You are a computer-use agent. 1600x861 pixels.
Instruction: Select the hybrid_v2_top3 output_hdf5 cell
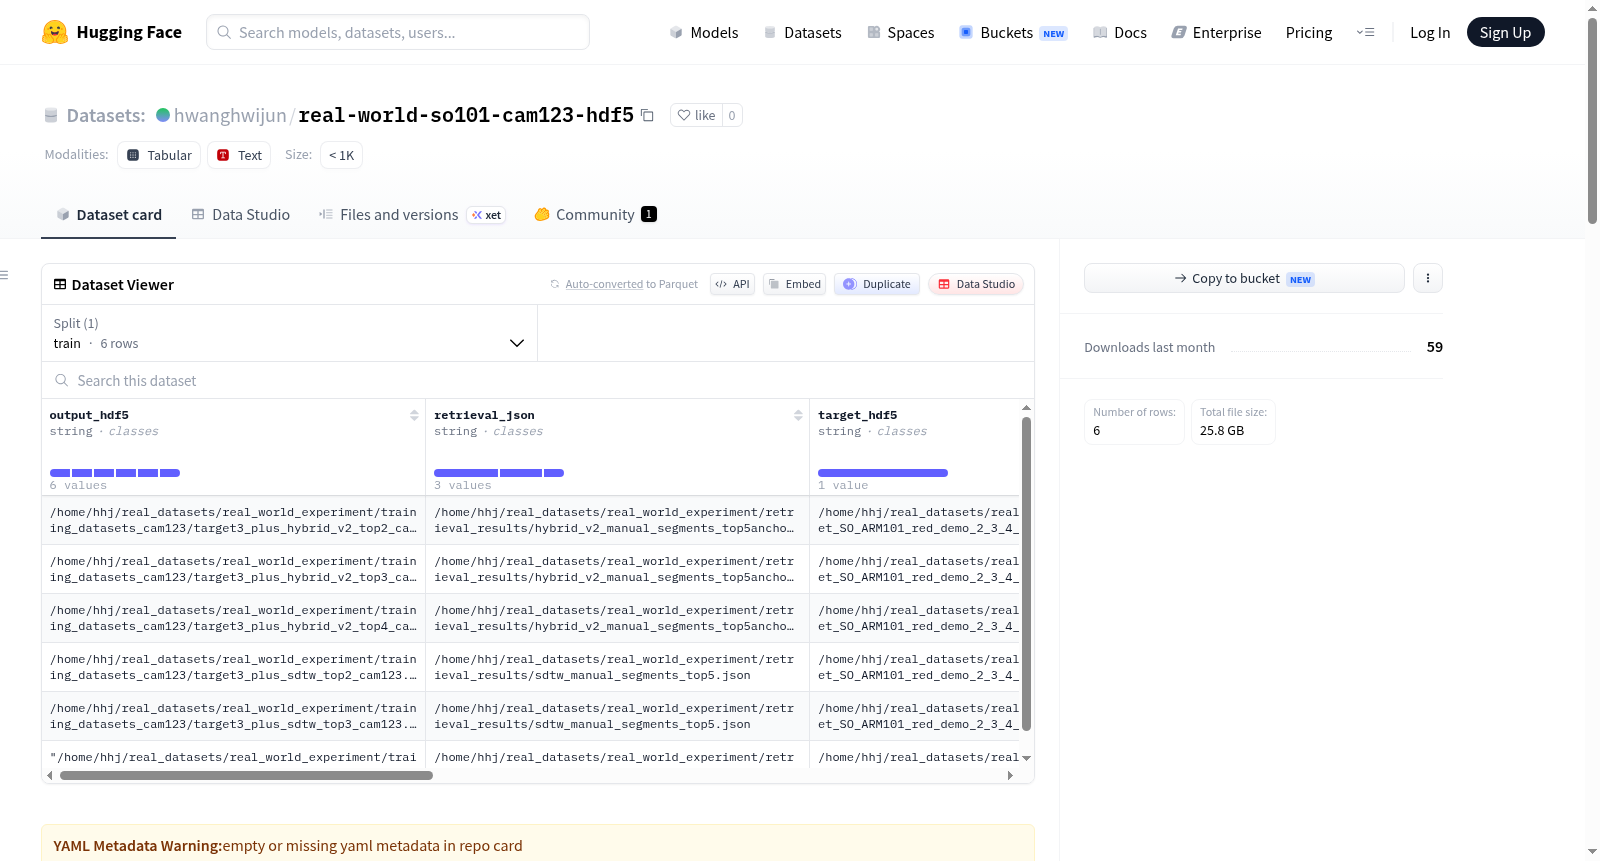(234, 569)
